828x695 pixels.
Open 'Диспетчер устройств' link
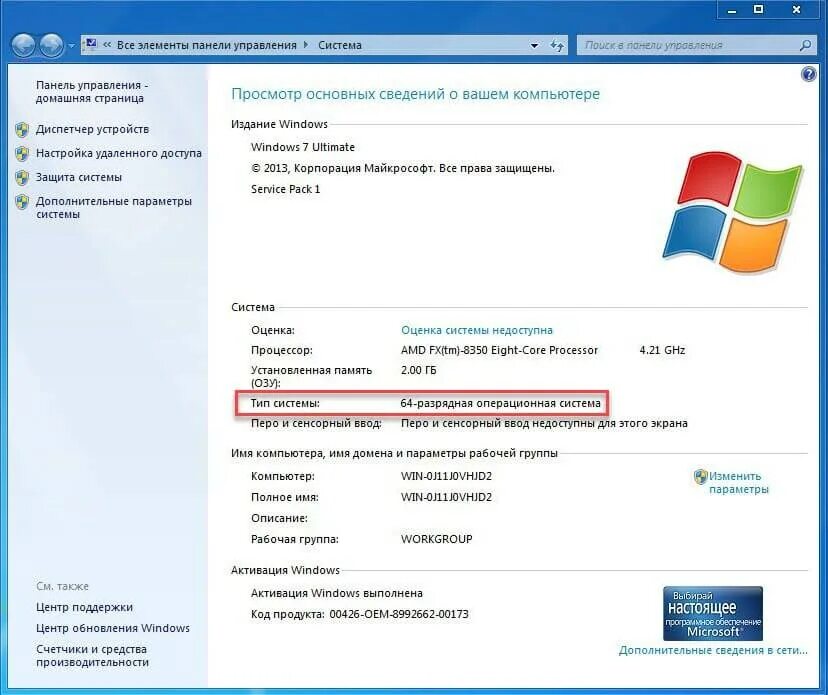click(92, 129)
